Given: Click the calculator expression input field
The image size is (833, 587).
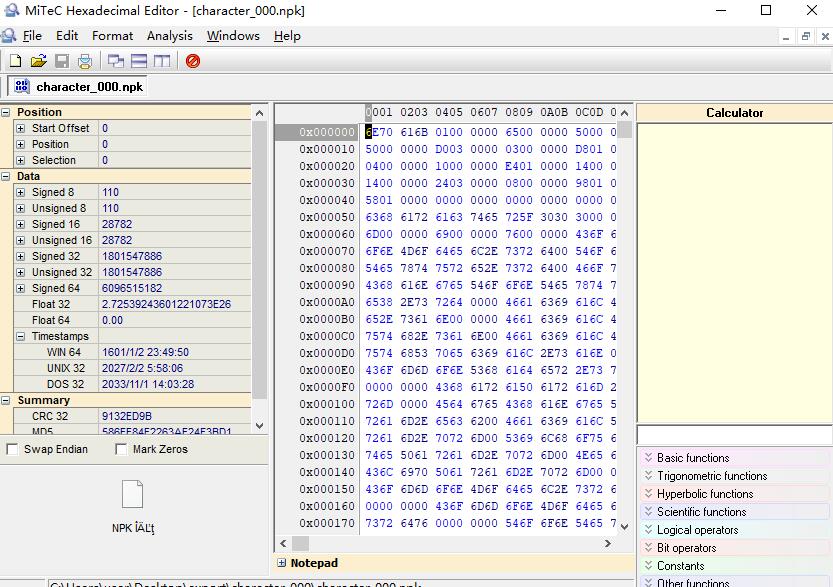Looking at the screenshot, I should coord(734,436).
